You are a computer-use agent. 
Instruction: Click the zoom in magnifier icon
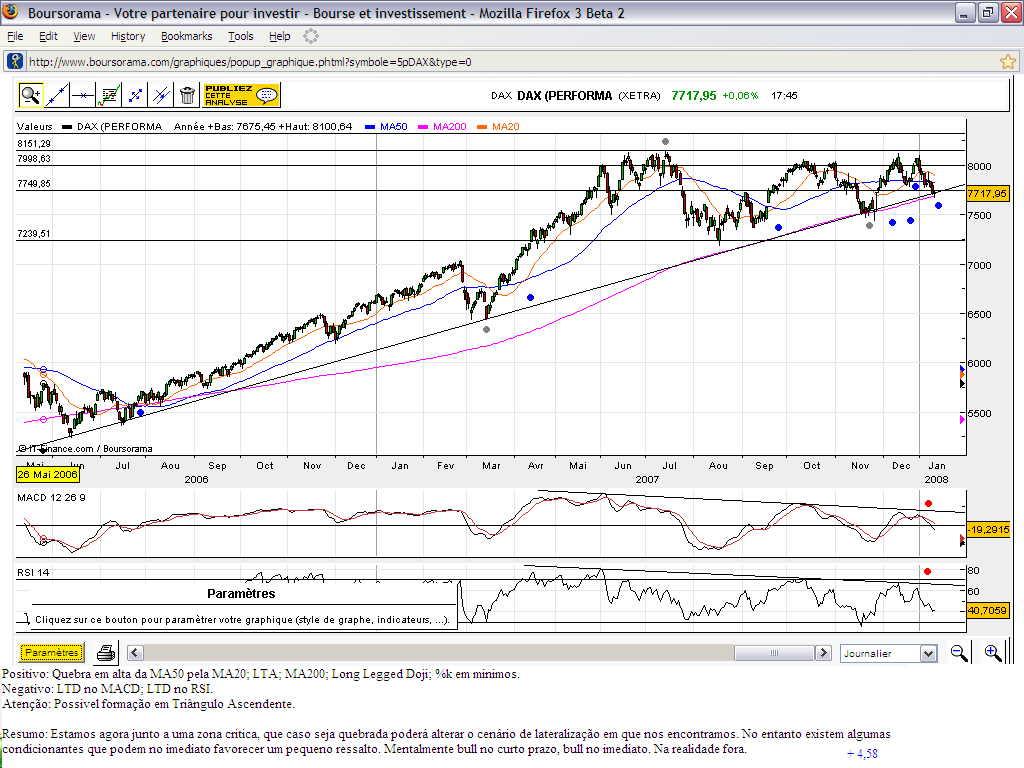coord(993,652)
